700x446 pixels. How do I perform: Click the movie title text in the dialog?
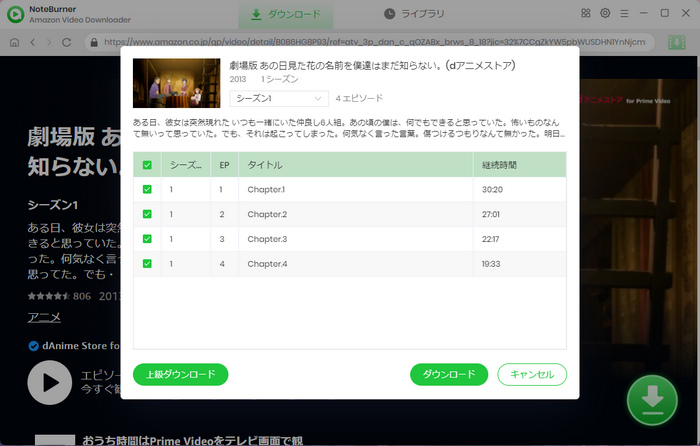coord(372,66)
